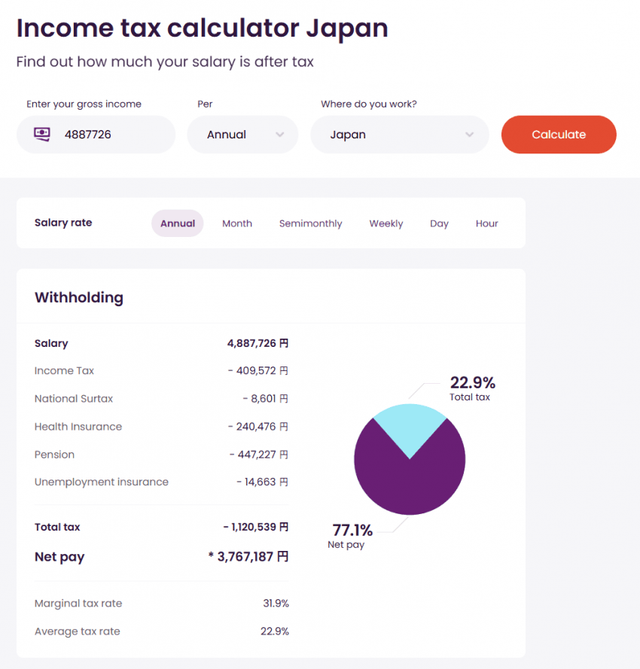The width and height of the screenshot is (640, 669).
Task: Click the light blue Total tax slice
Action: [x=409, y=425]
